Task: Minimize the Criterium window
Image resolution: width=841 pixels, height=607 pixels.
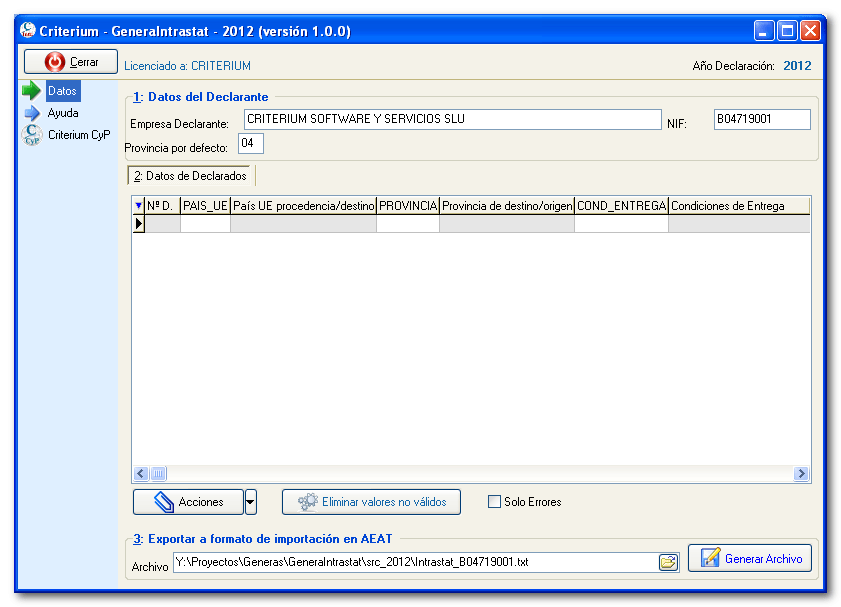Action: (764, 31)
